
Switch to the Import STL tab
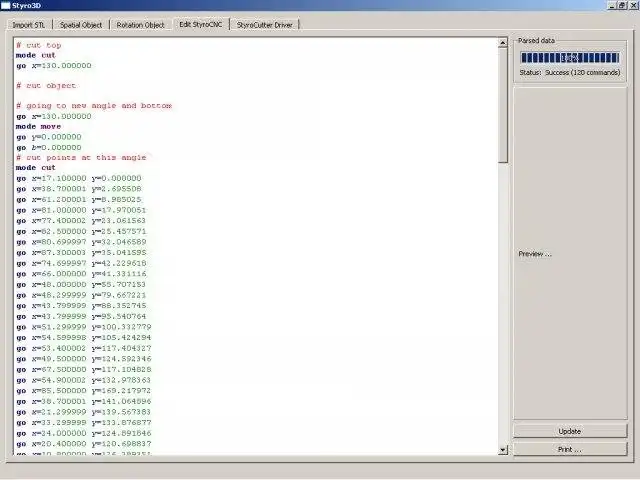28,25
